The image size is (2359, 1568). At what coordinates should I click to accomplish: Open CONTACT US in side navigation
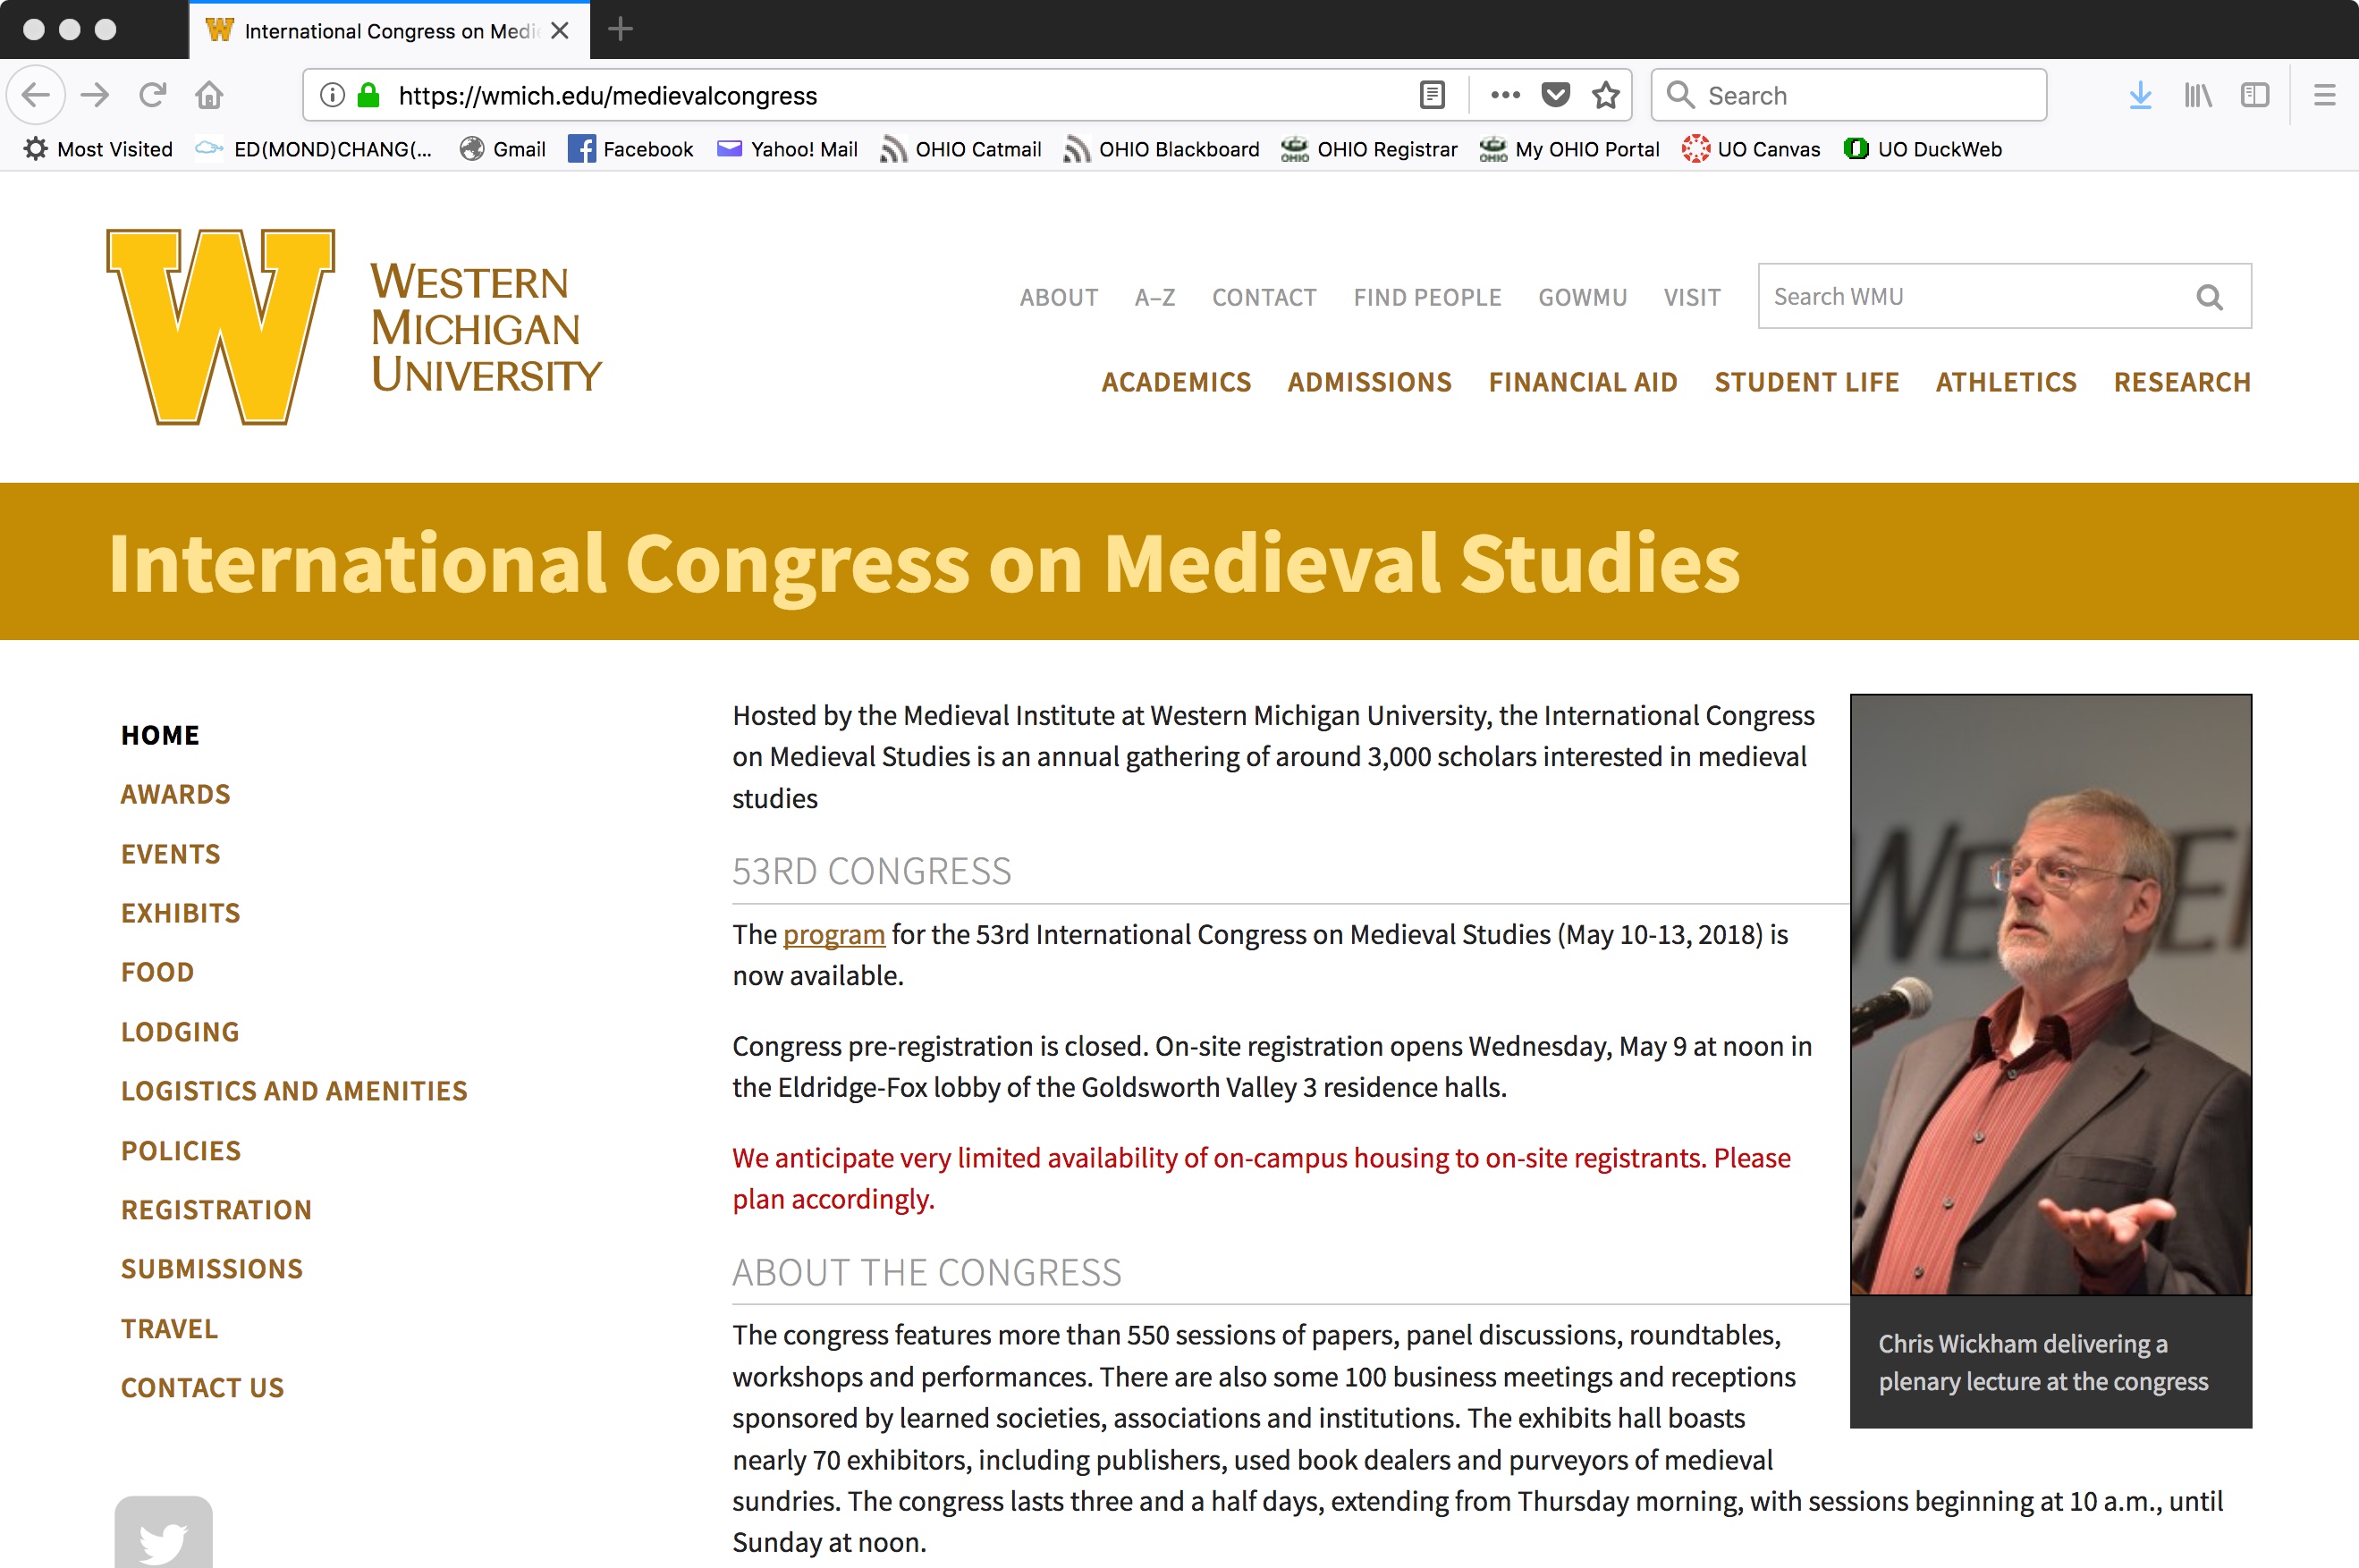point(202,1388)
